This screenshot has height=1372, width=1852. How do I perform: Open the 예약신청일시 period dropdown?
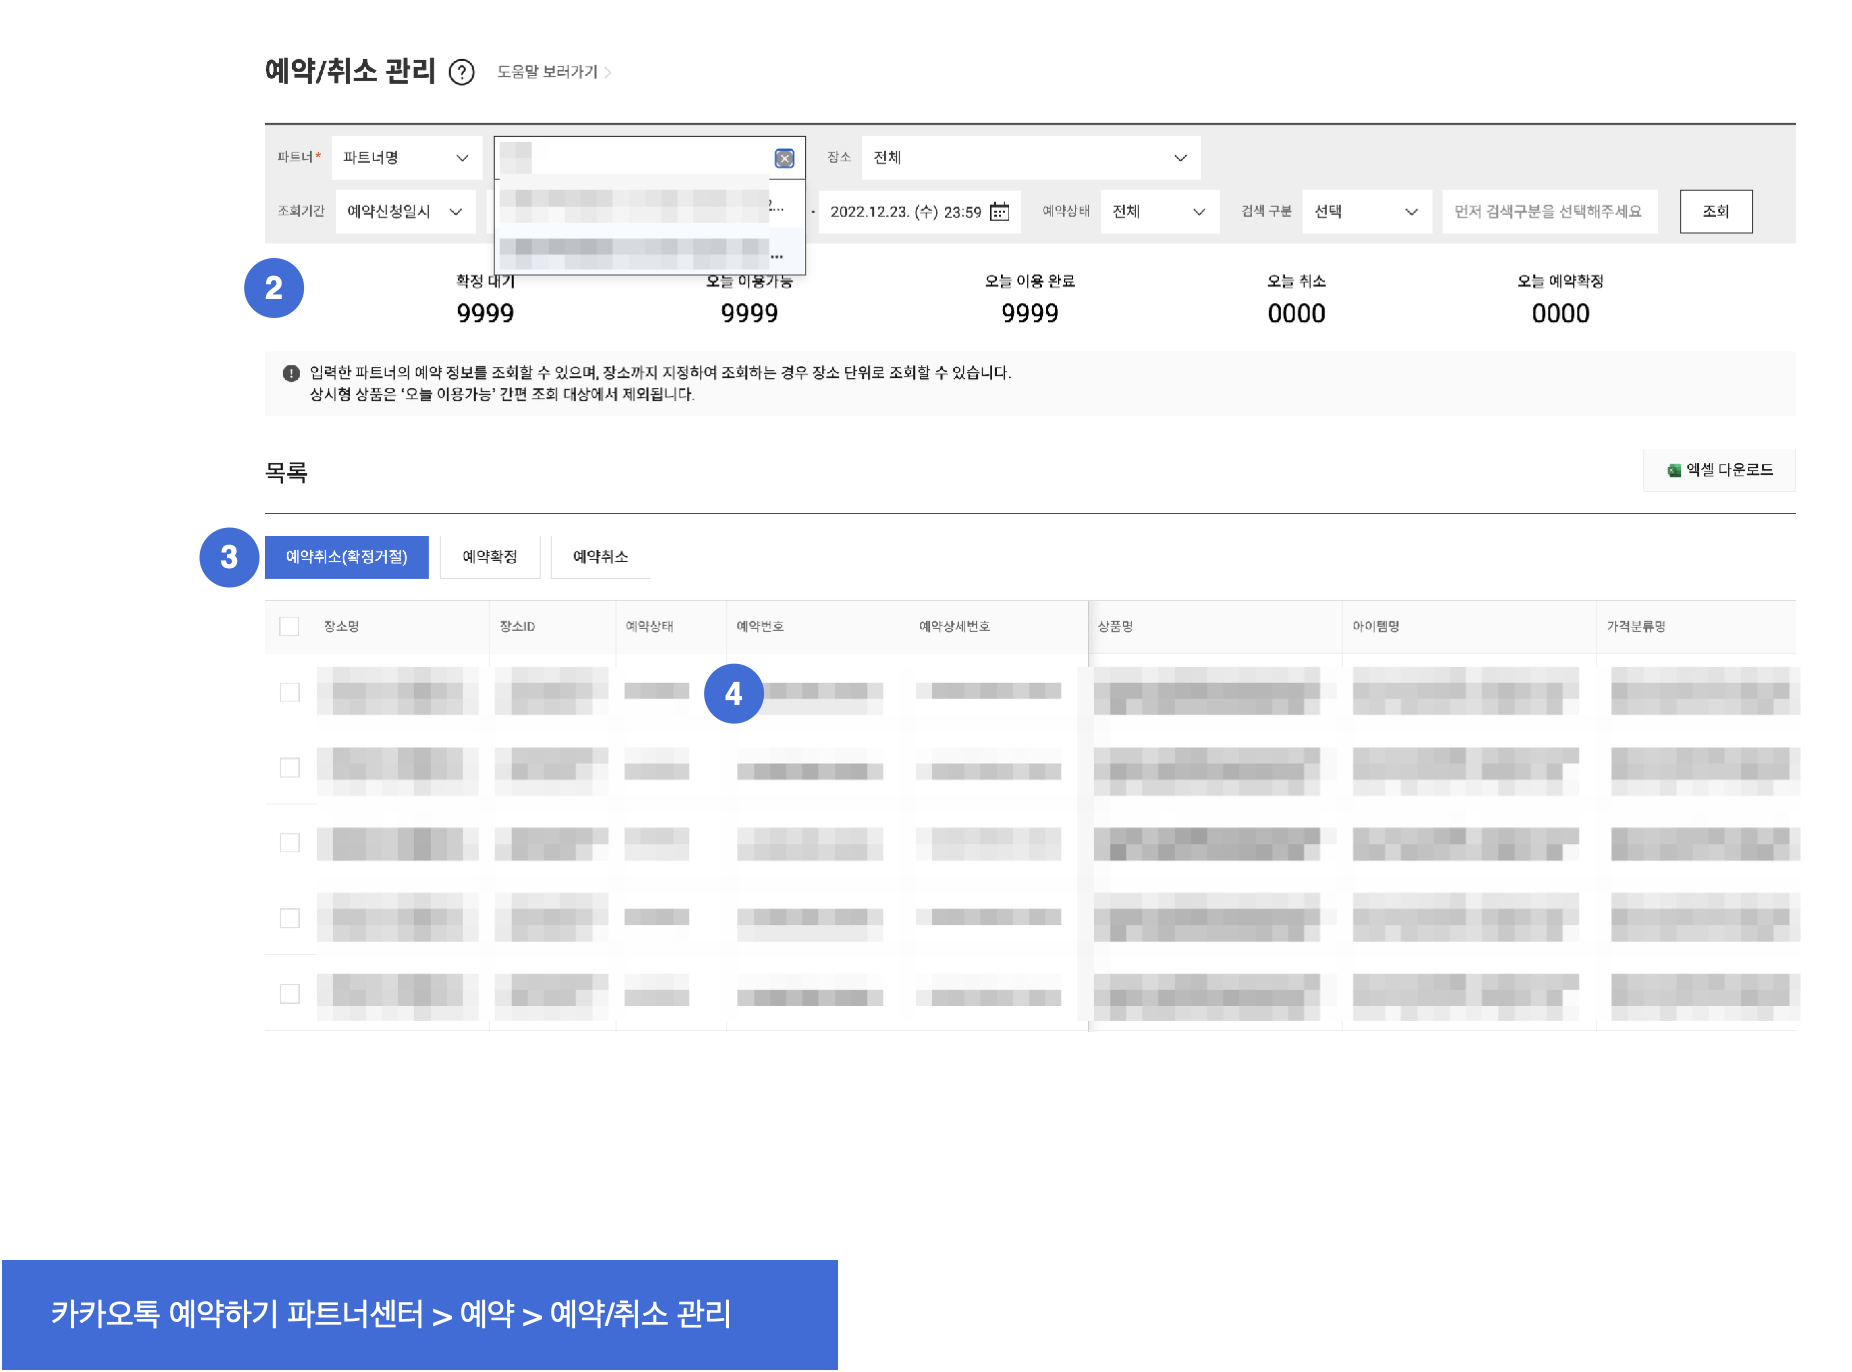coord(405,212)
